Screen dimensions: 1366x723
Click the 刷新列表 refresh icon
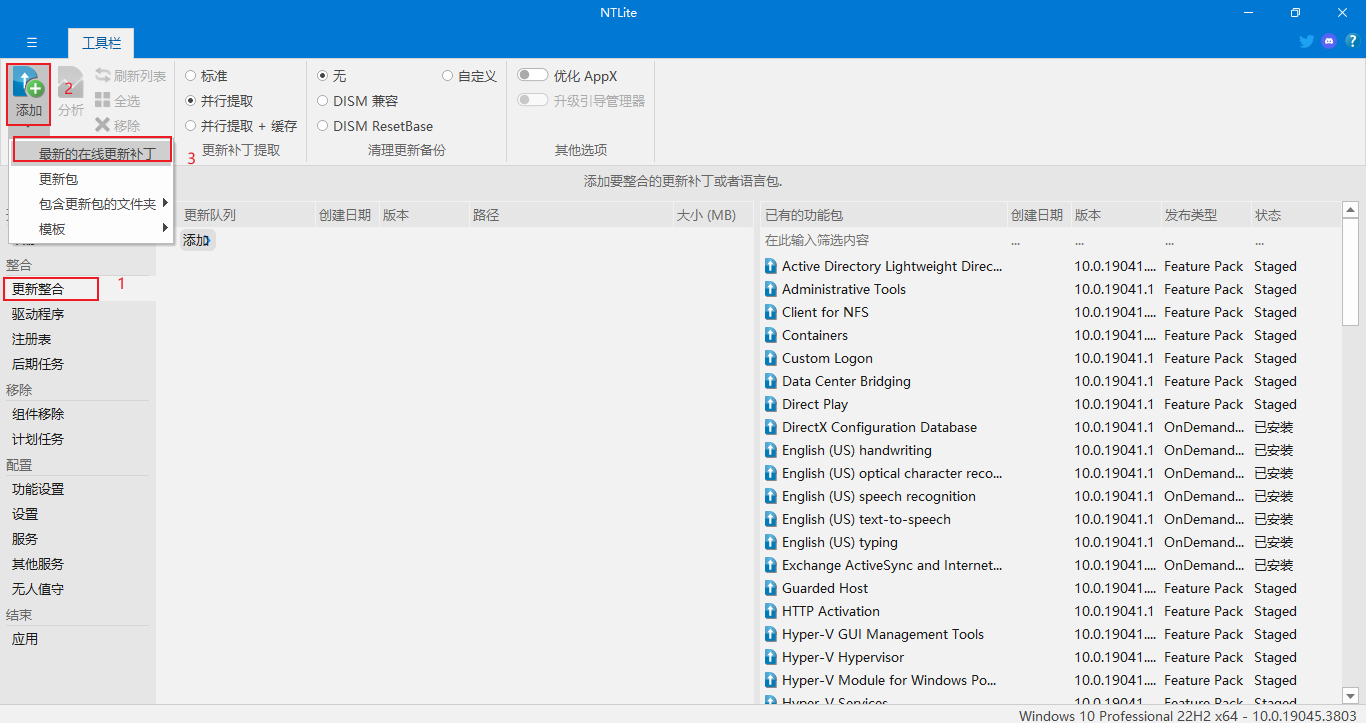[x=102, y=76]
